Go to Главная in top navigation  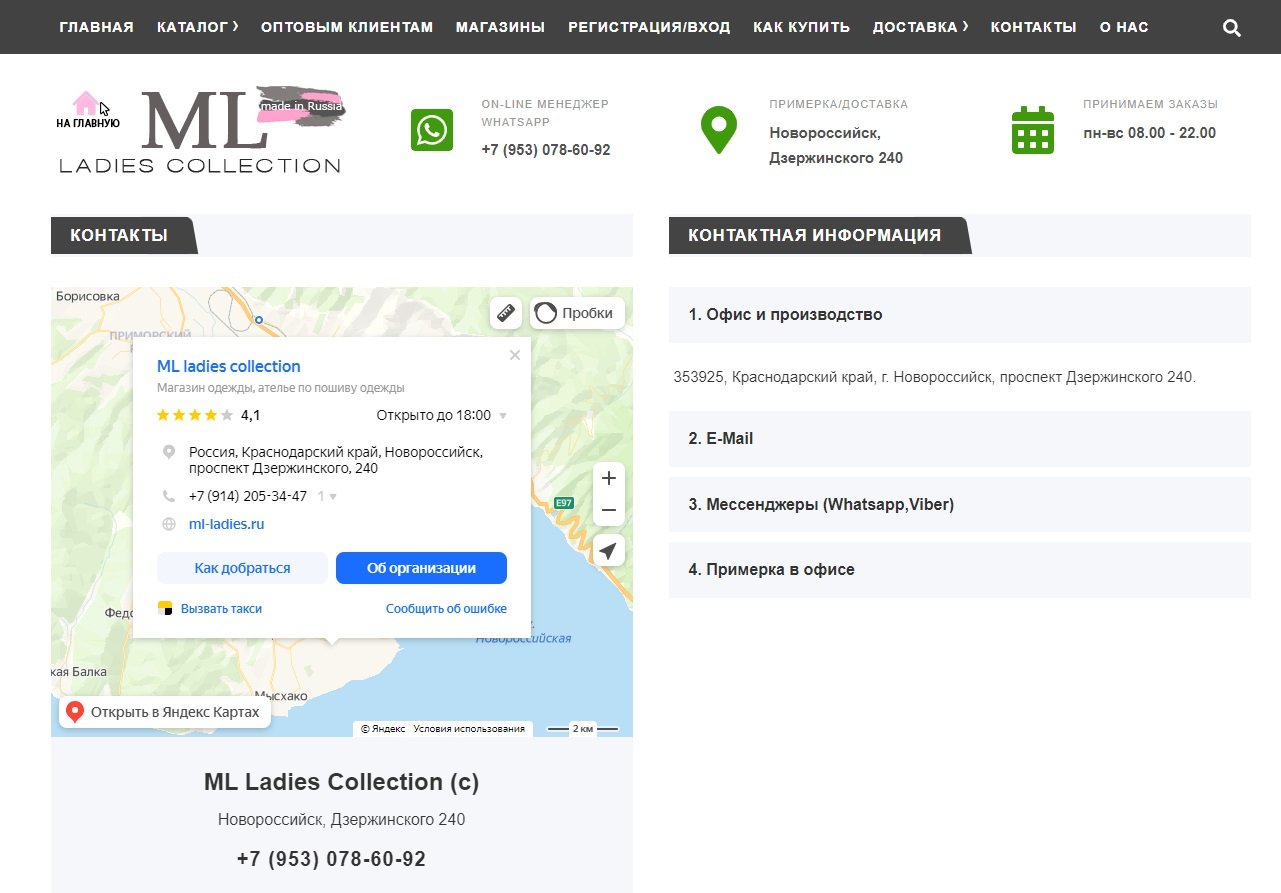[x=96, y=27]
